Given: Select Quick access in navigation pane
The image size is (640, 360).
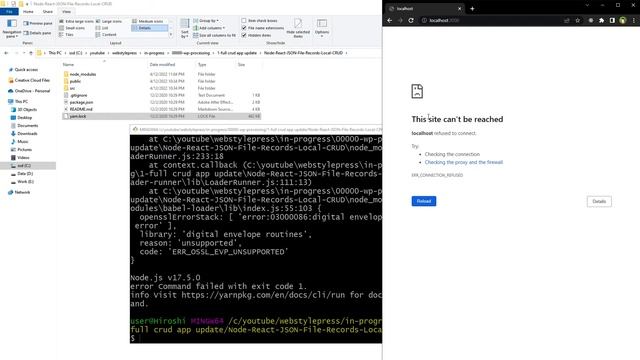Looking at the screenshot, I should click(x=26, y=70).
